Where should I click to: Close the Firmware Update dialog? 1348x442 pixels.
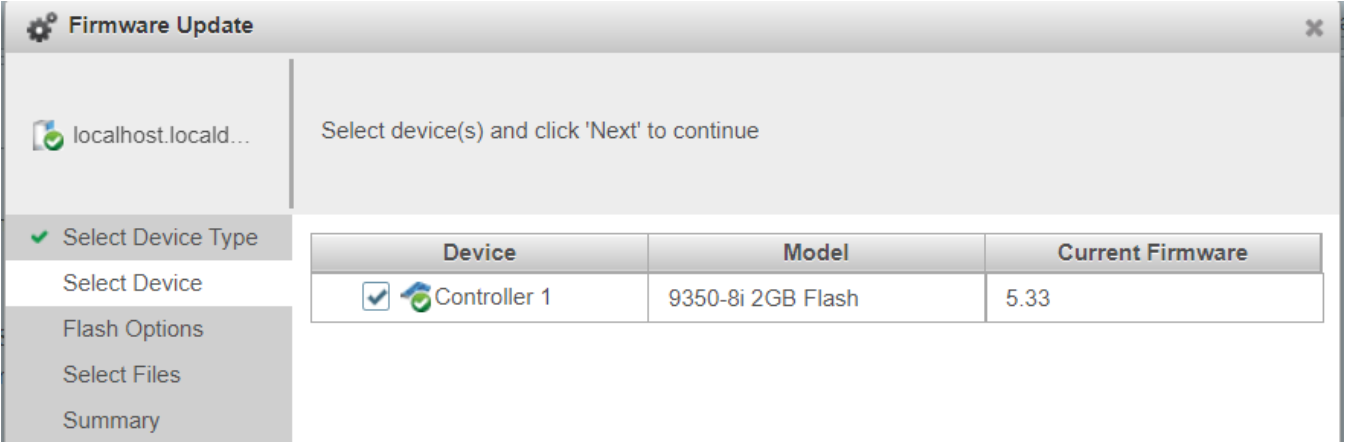[1315, 29]
